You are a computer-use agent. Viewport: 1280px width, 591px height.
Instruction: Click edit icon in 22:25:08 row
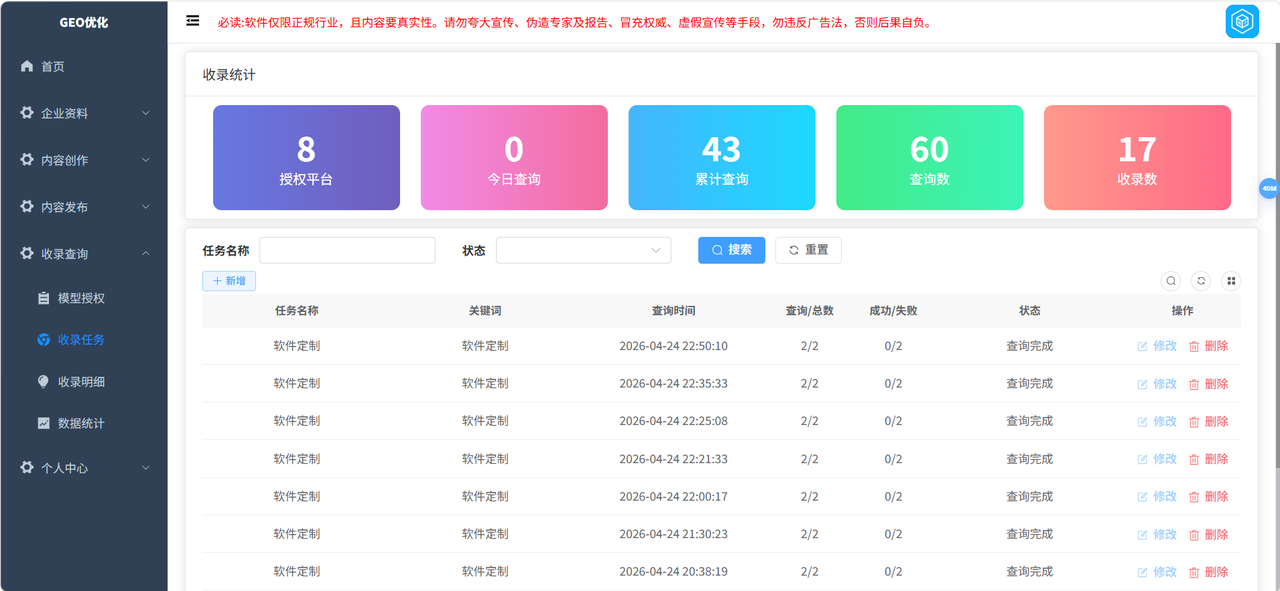point(1143,421)
